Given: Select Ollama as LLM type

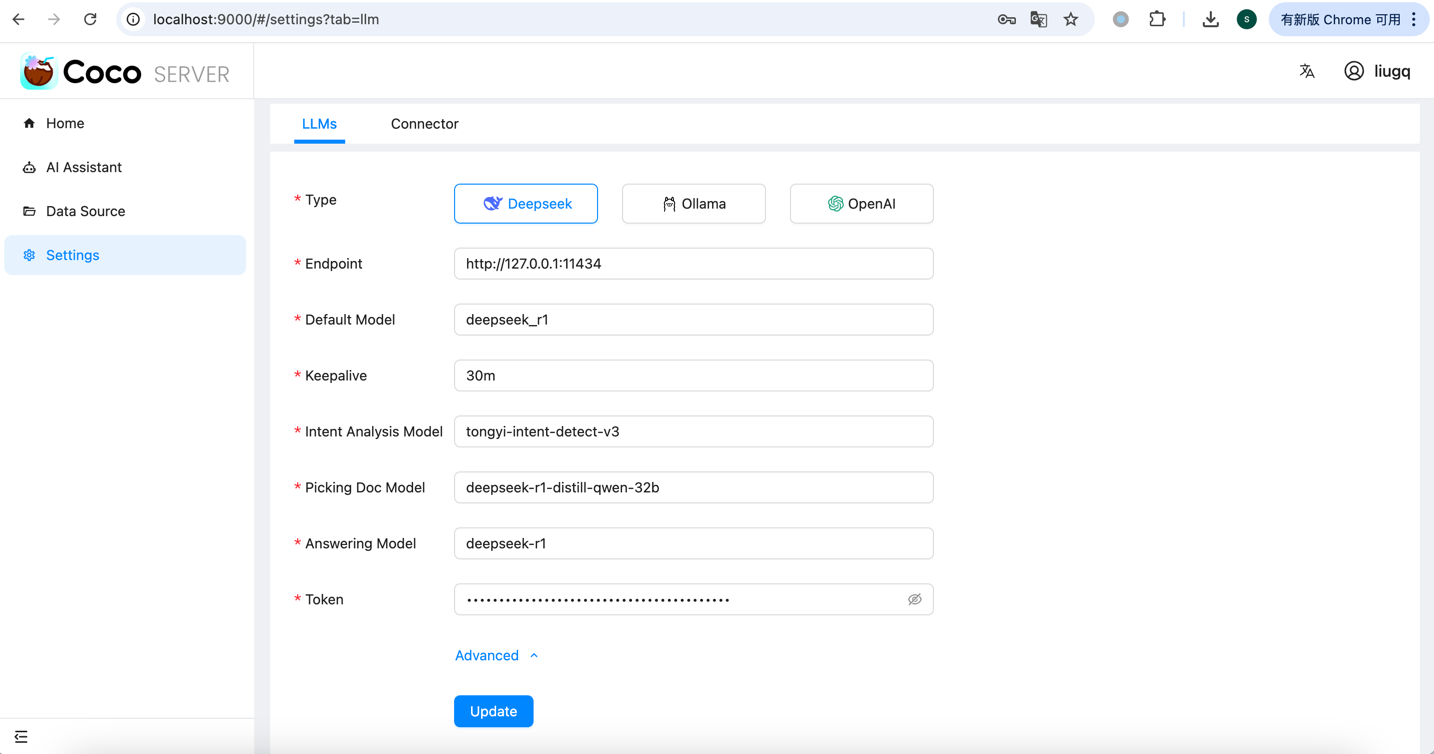Looking at the screenshot, I should tap(694, 204).
